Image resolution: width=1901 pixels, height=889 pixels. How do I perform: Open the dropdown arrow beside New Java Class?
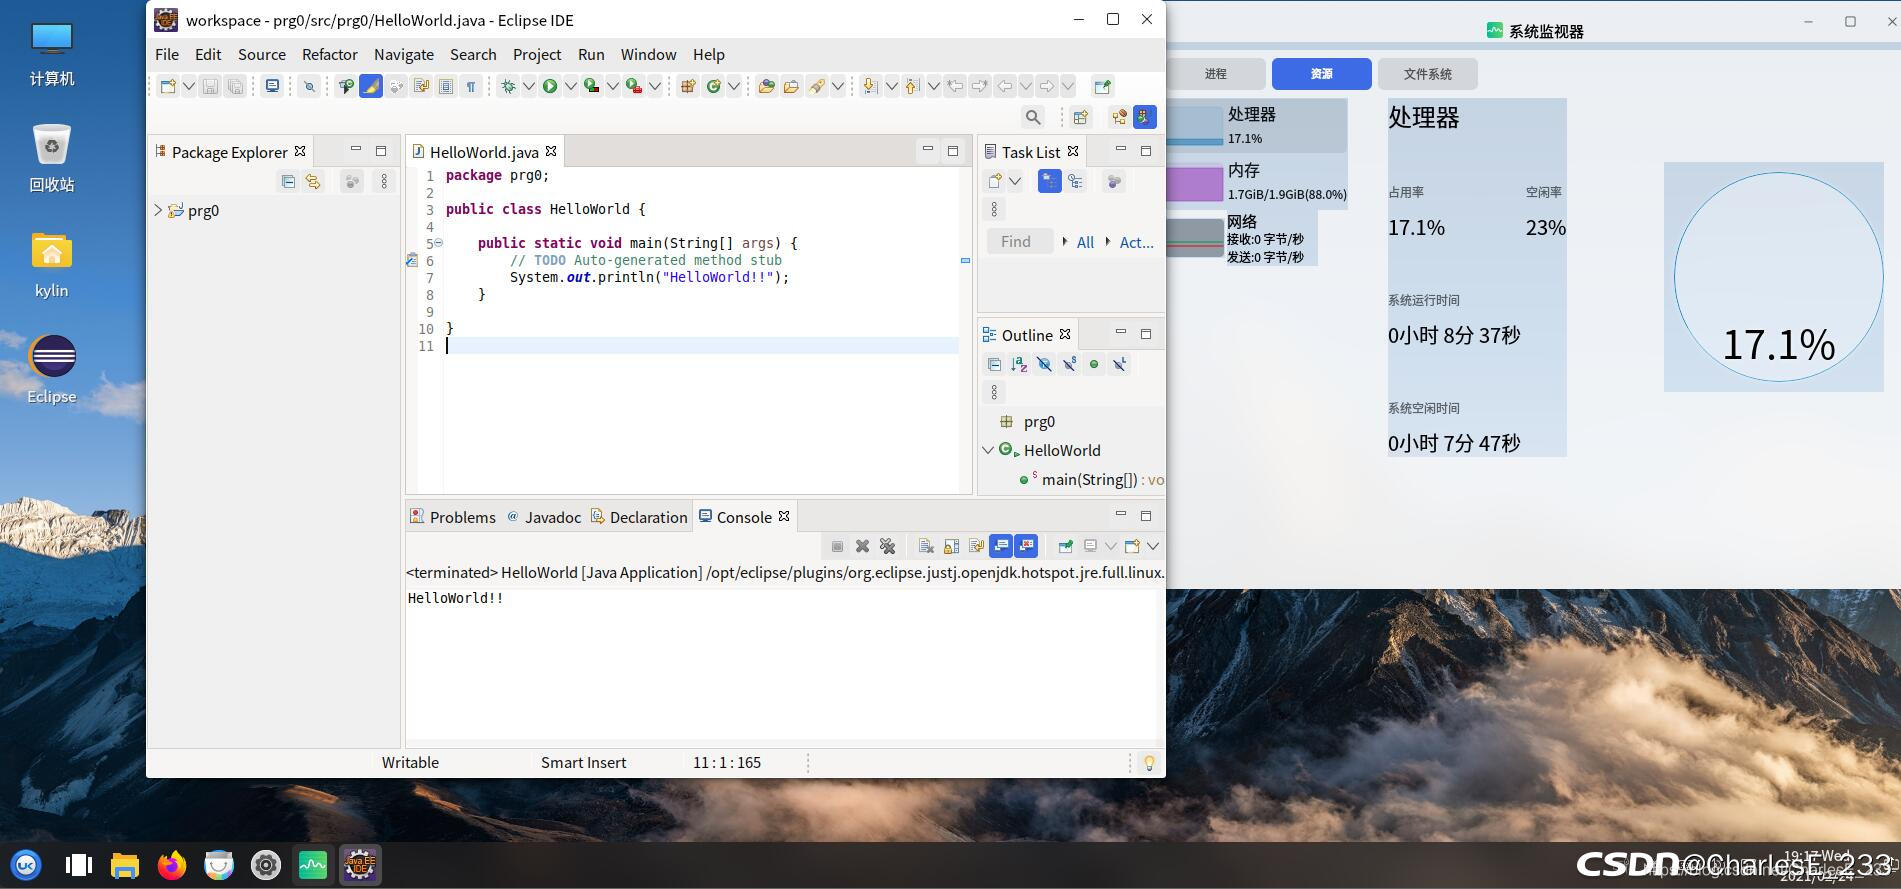tap(733, 87)
